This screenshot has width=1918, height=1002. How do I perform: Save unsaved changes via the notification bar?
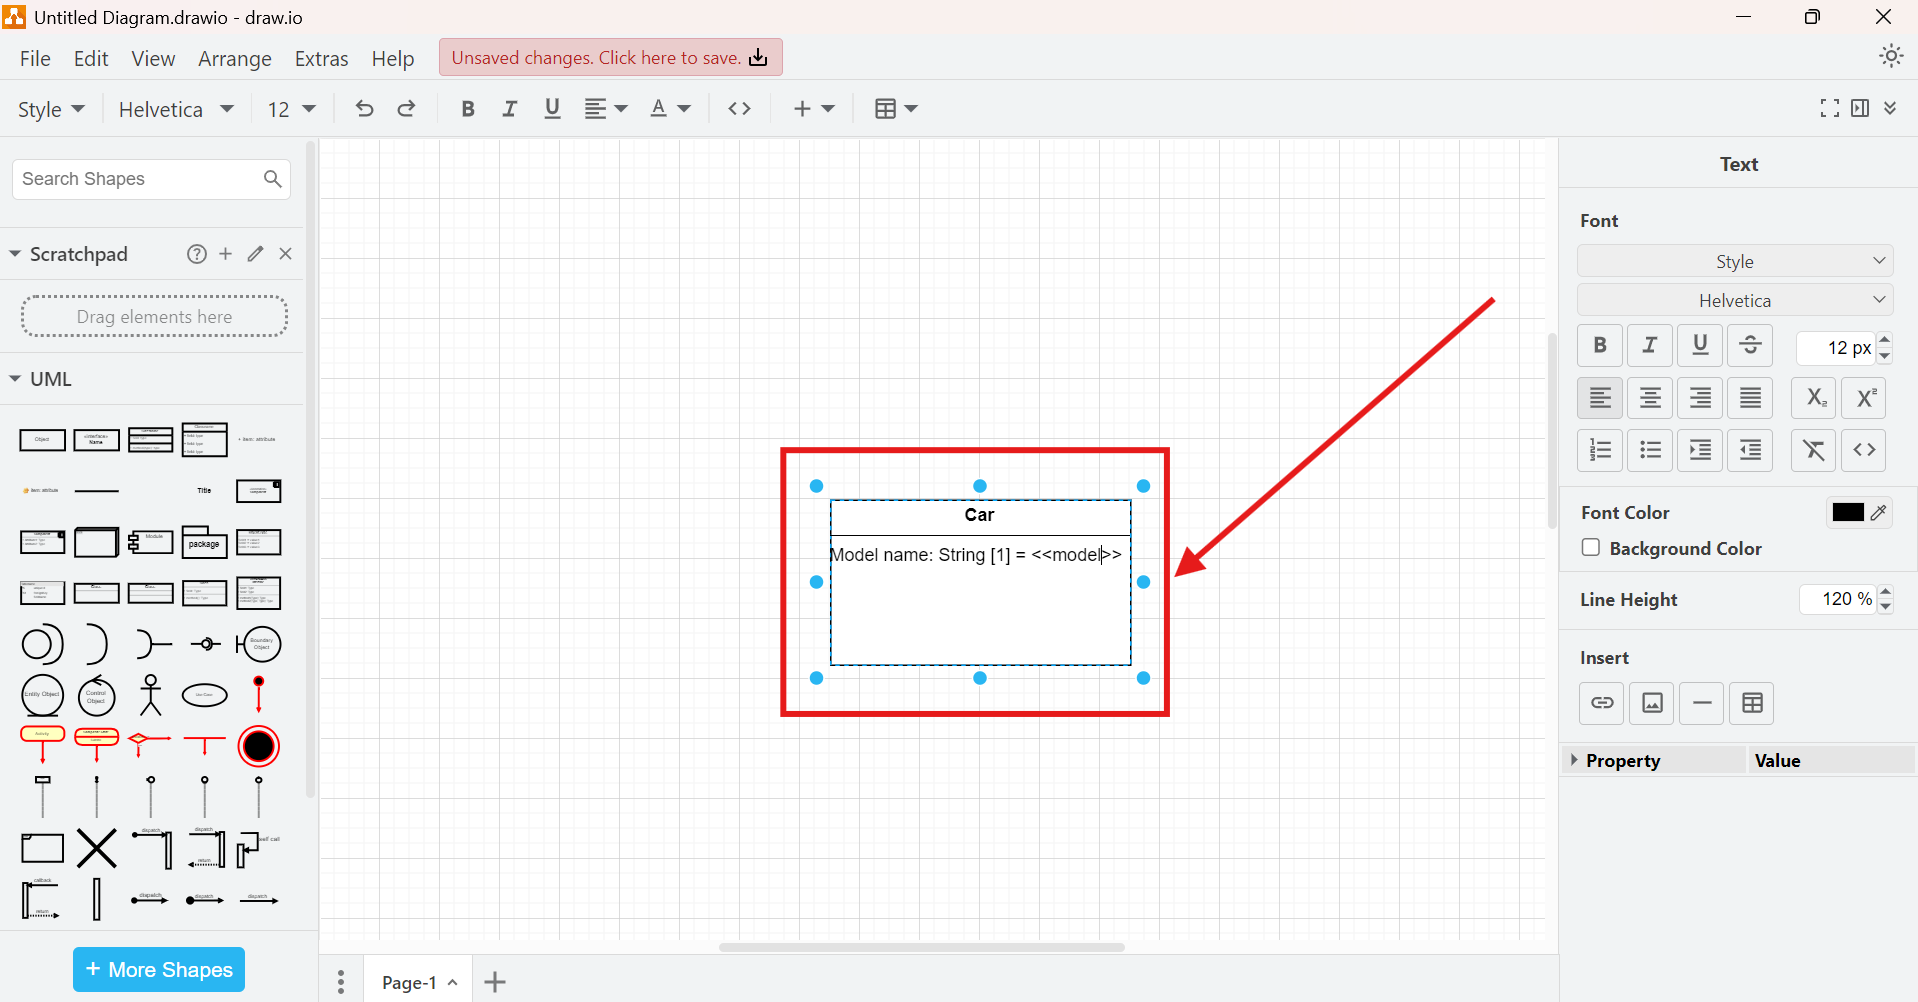coord(609,57)
